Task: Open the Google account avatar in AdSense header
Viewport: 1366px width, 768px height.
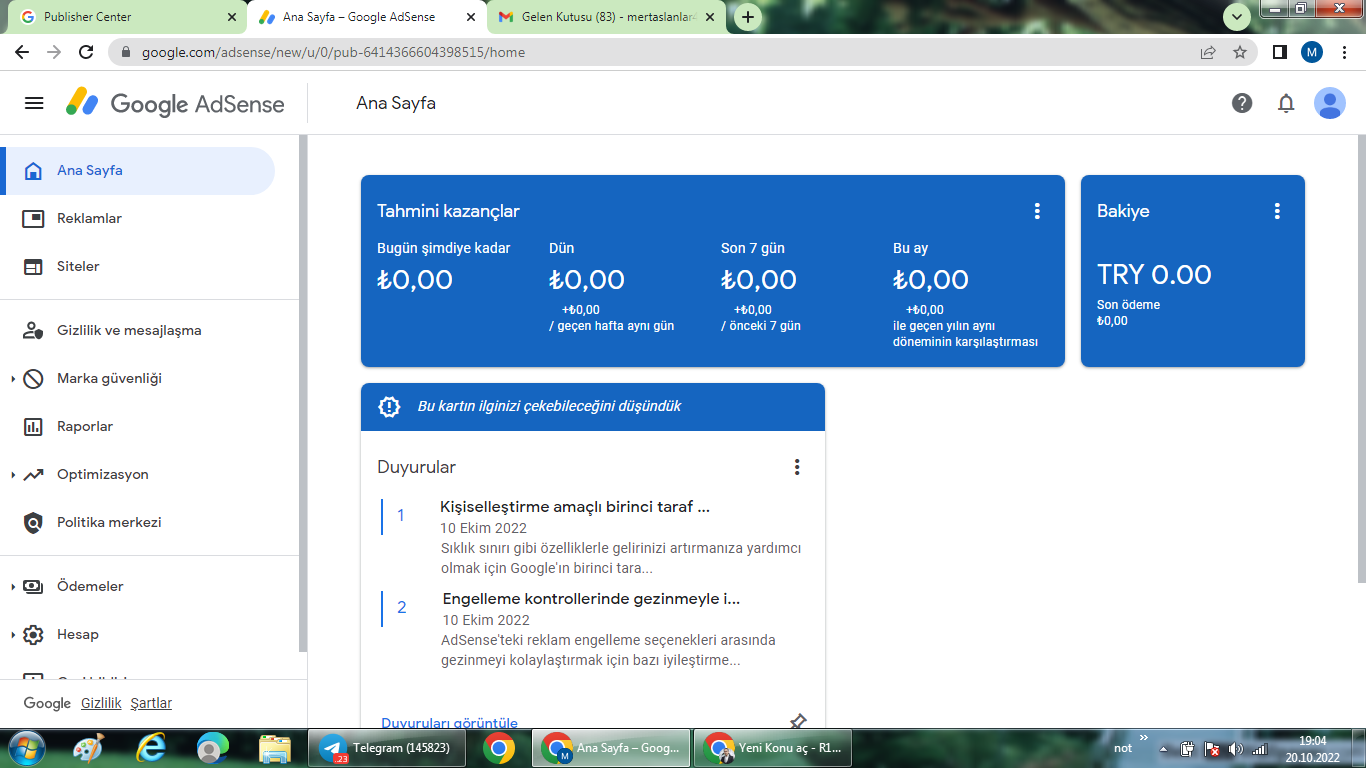Action: pos(1330,103)
